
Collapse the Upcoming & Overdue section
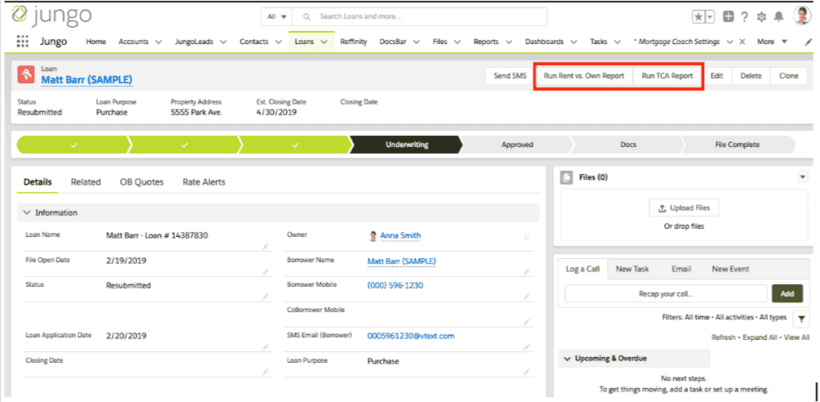tap(568, 358)
